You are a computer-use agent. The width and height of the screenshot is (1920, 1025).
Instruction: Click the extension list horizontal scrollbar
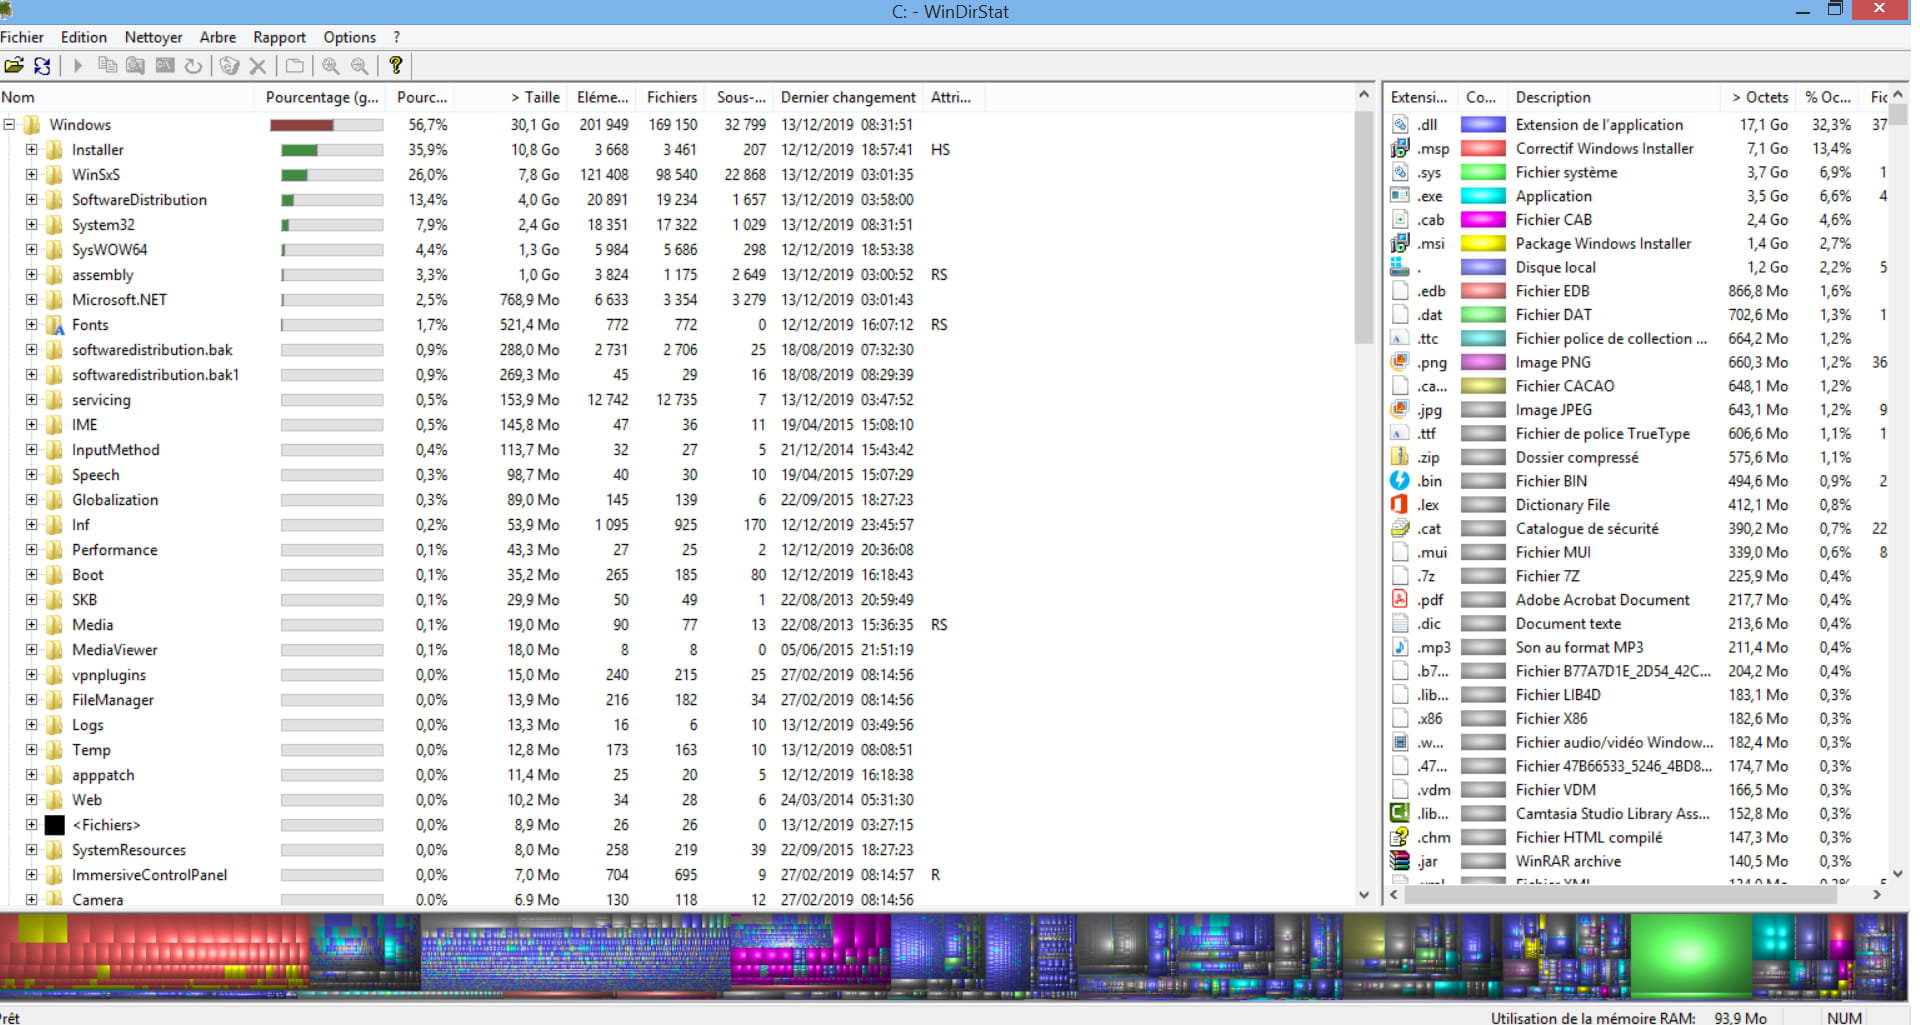tap(1620, 895)
